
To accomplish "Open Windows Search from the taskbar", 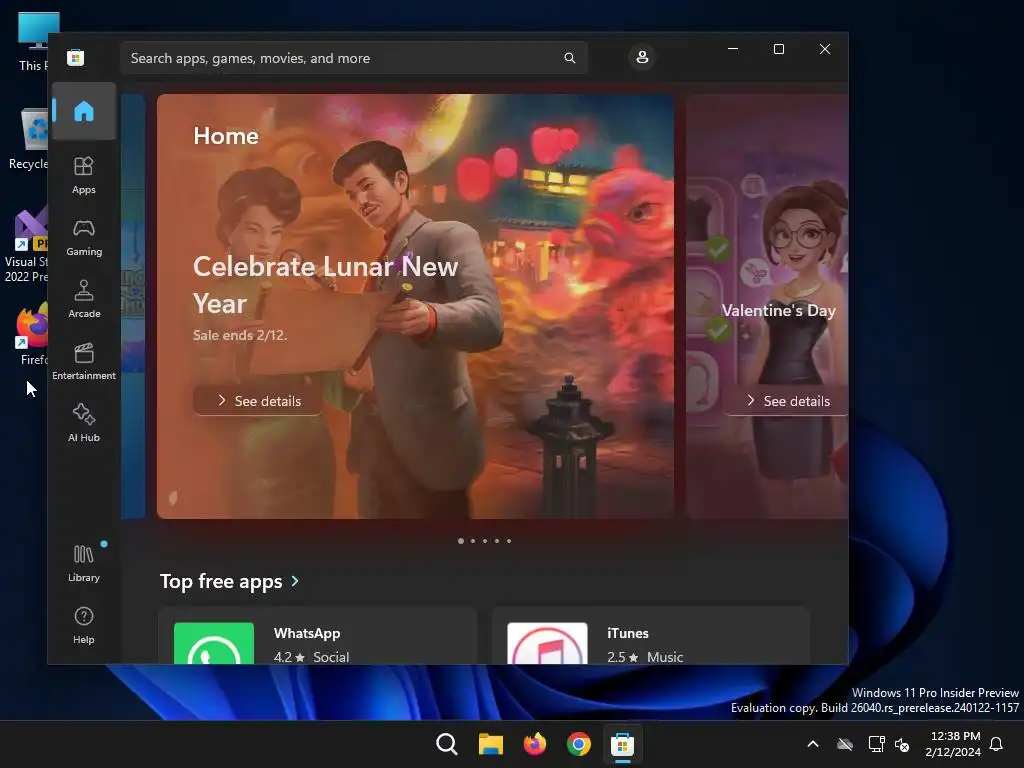I will [x=447, y=744].
